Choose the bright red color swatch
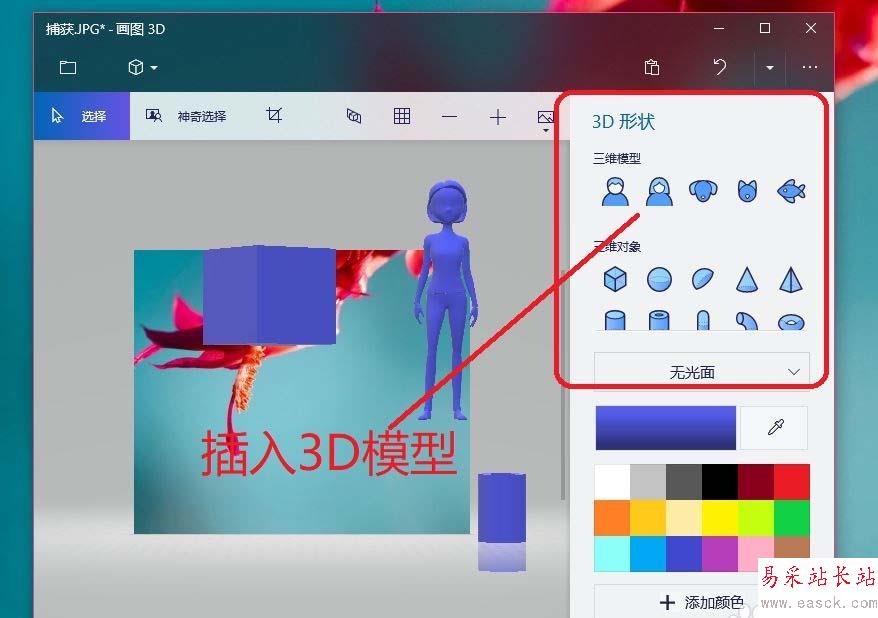This screenshot has height=618, width=878. tap(792, 481)
